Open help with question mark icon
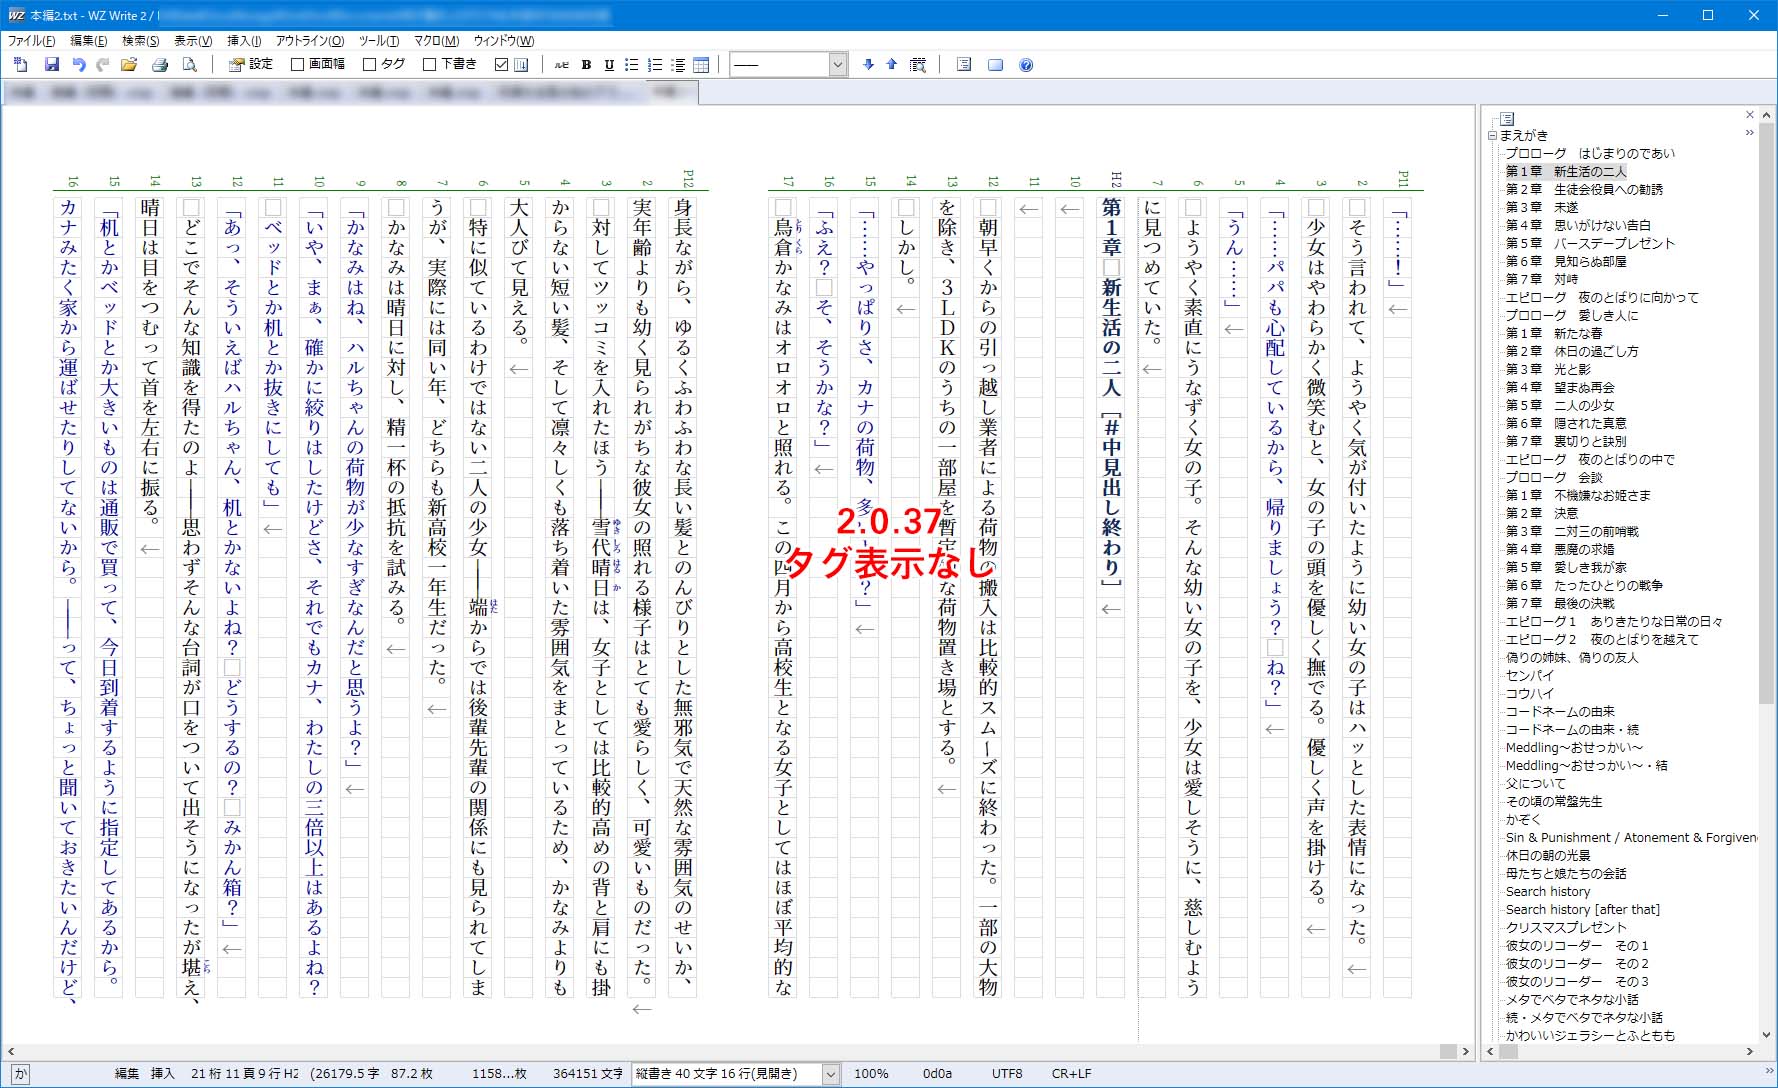 (x=1026, y=64)
